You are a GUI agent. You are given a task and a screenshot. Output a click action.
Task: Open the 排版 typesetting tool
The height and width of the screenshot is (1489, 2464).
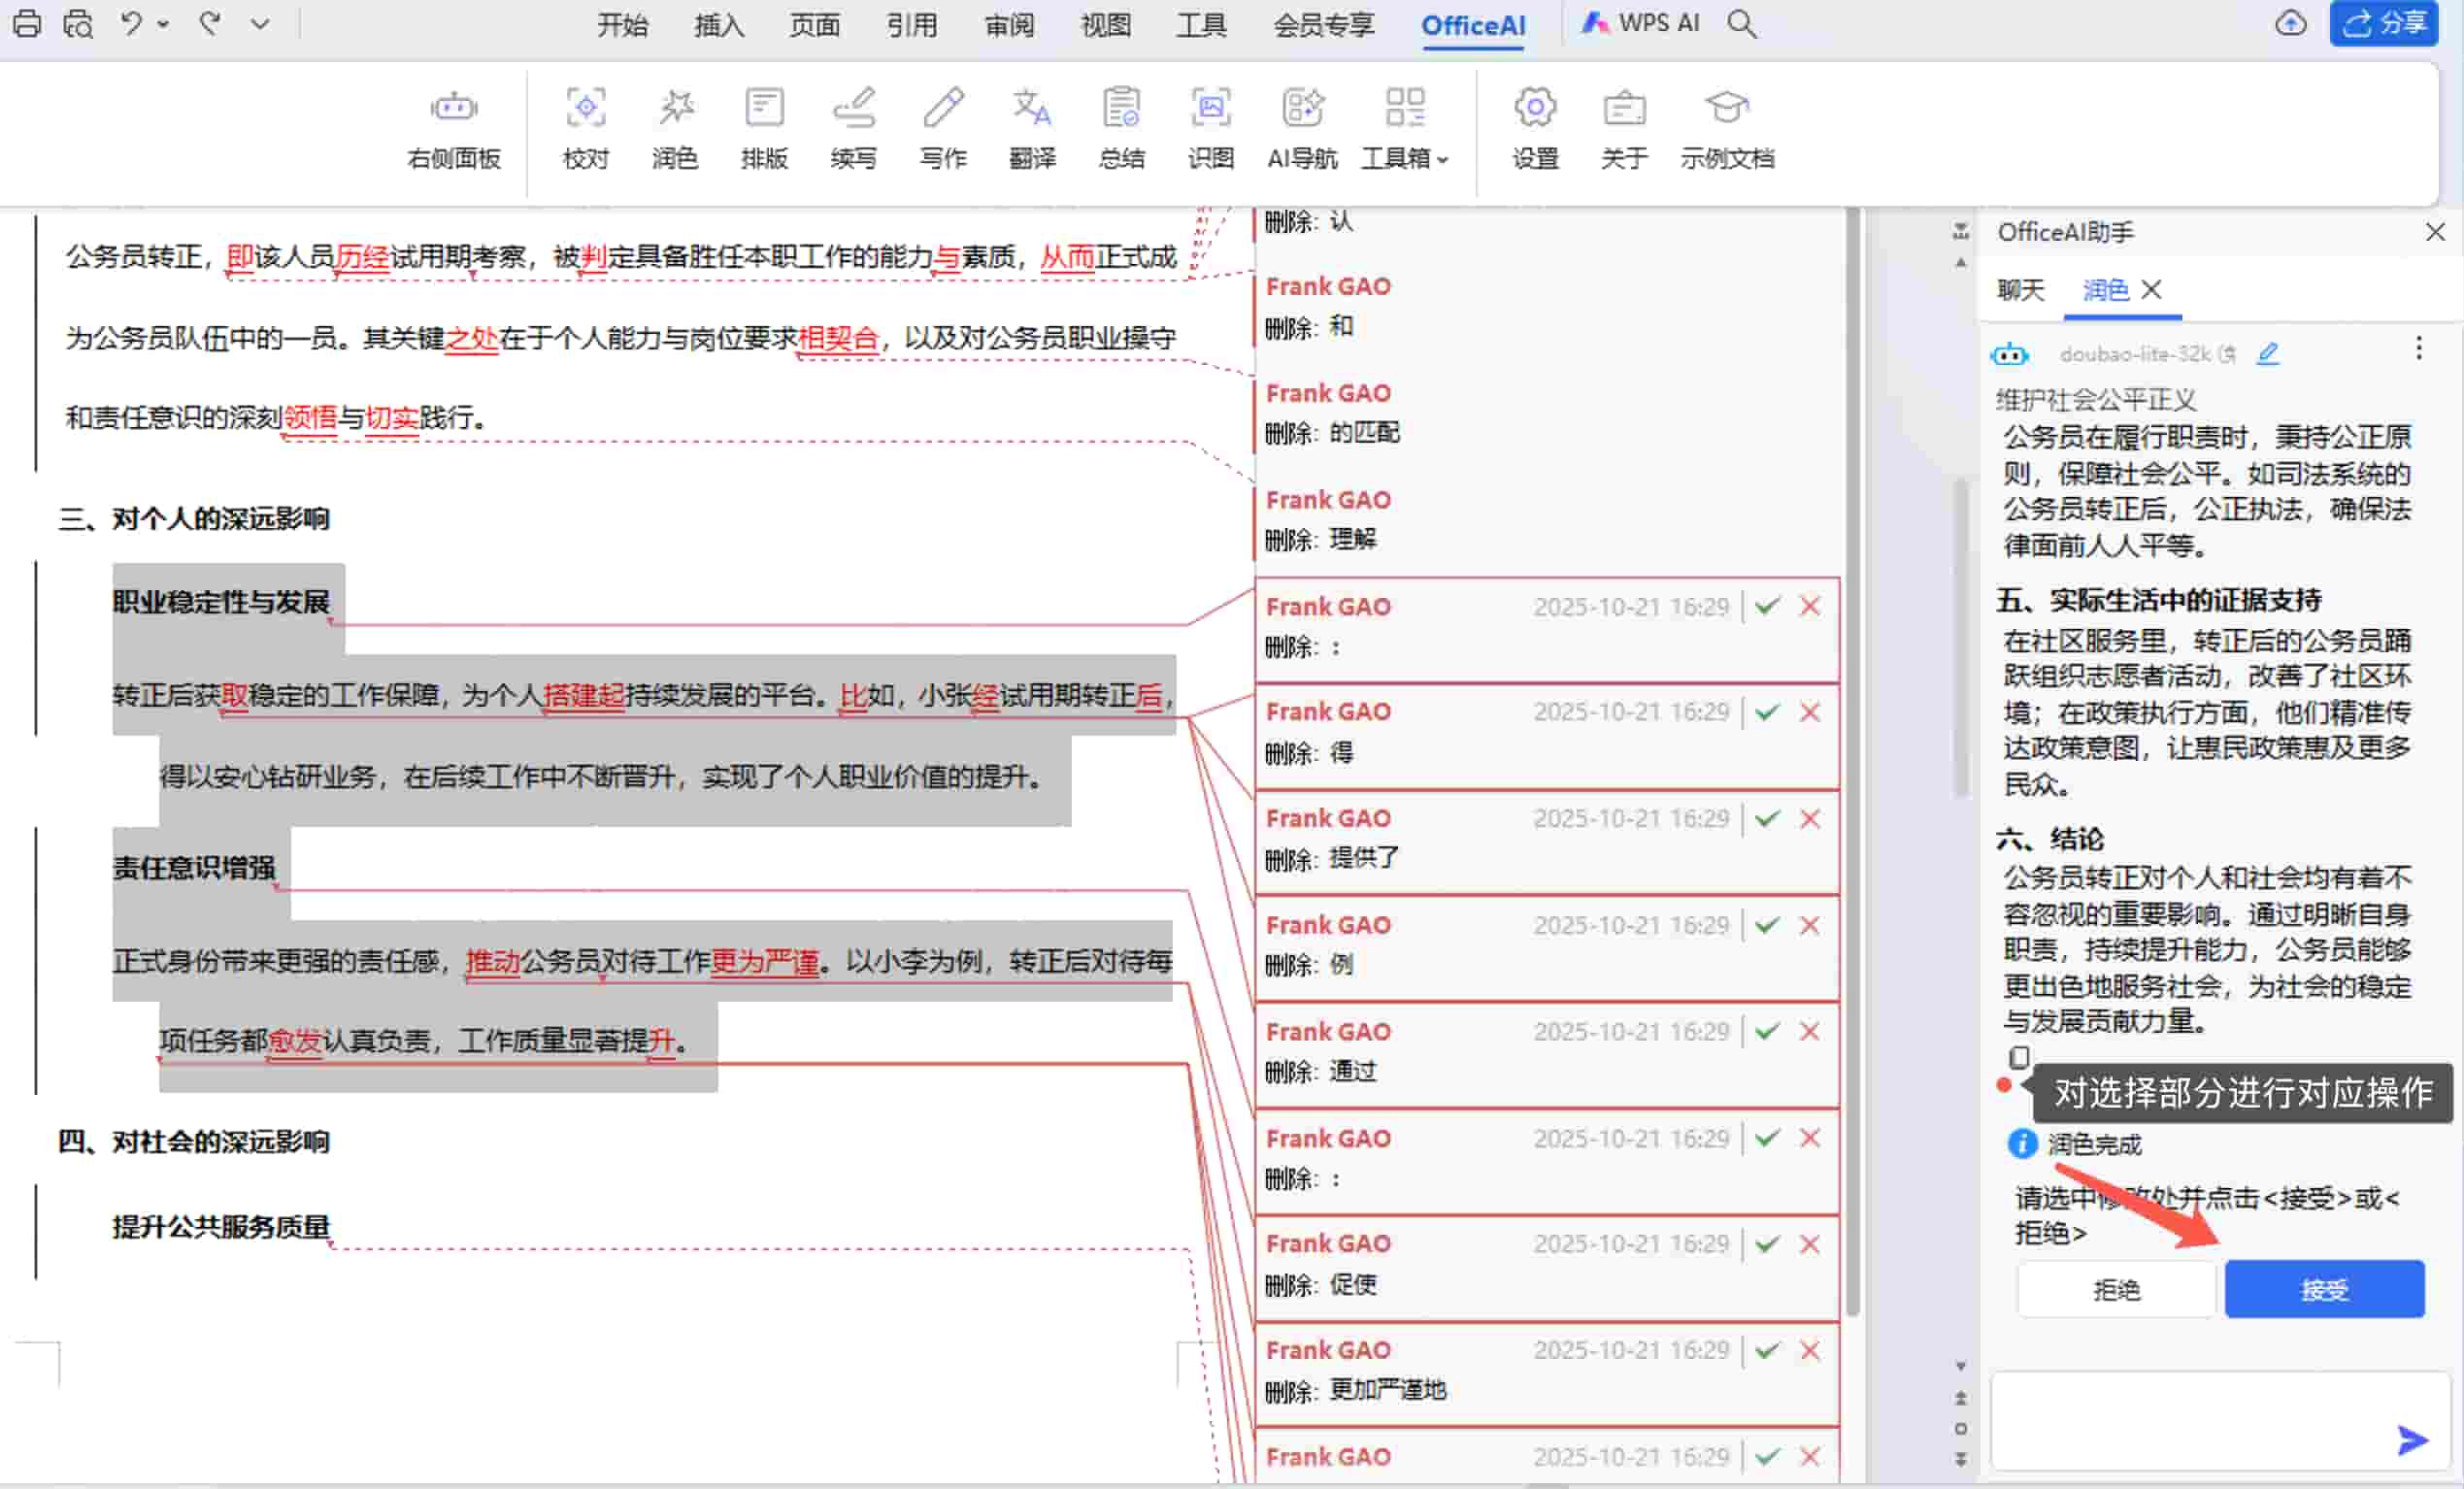click(x=765, y=128)
